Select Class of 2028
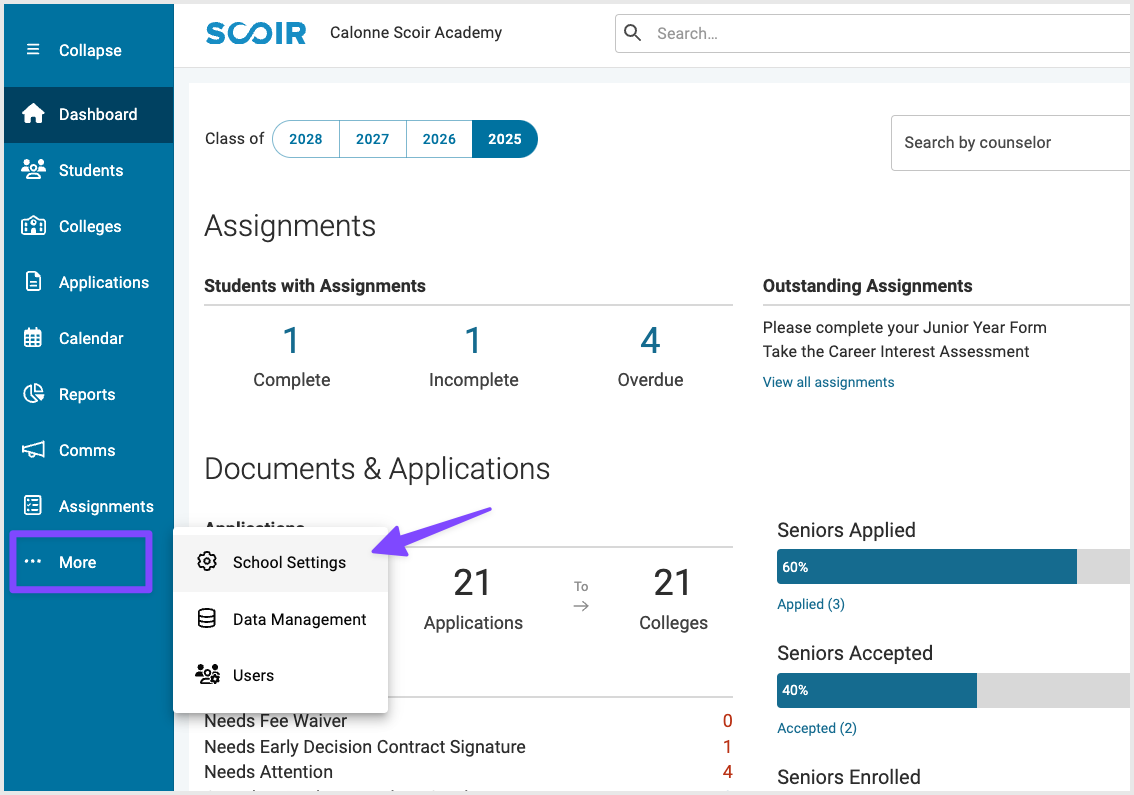 point(306,139)
